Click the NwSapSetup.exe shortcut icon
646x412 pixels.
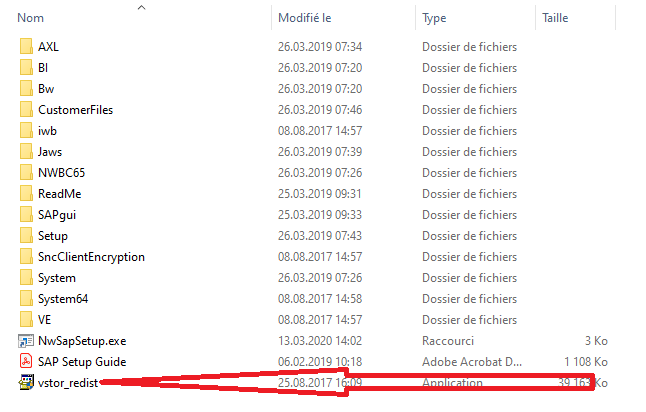pyautogui.click(x=26, y=341)
